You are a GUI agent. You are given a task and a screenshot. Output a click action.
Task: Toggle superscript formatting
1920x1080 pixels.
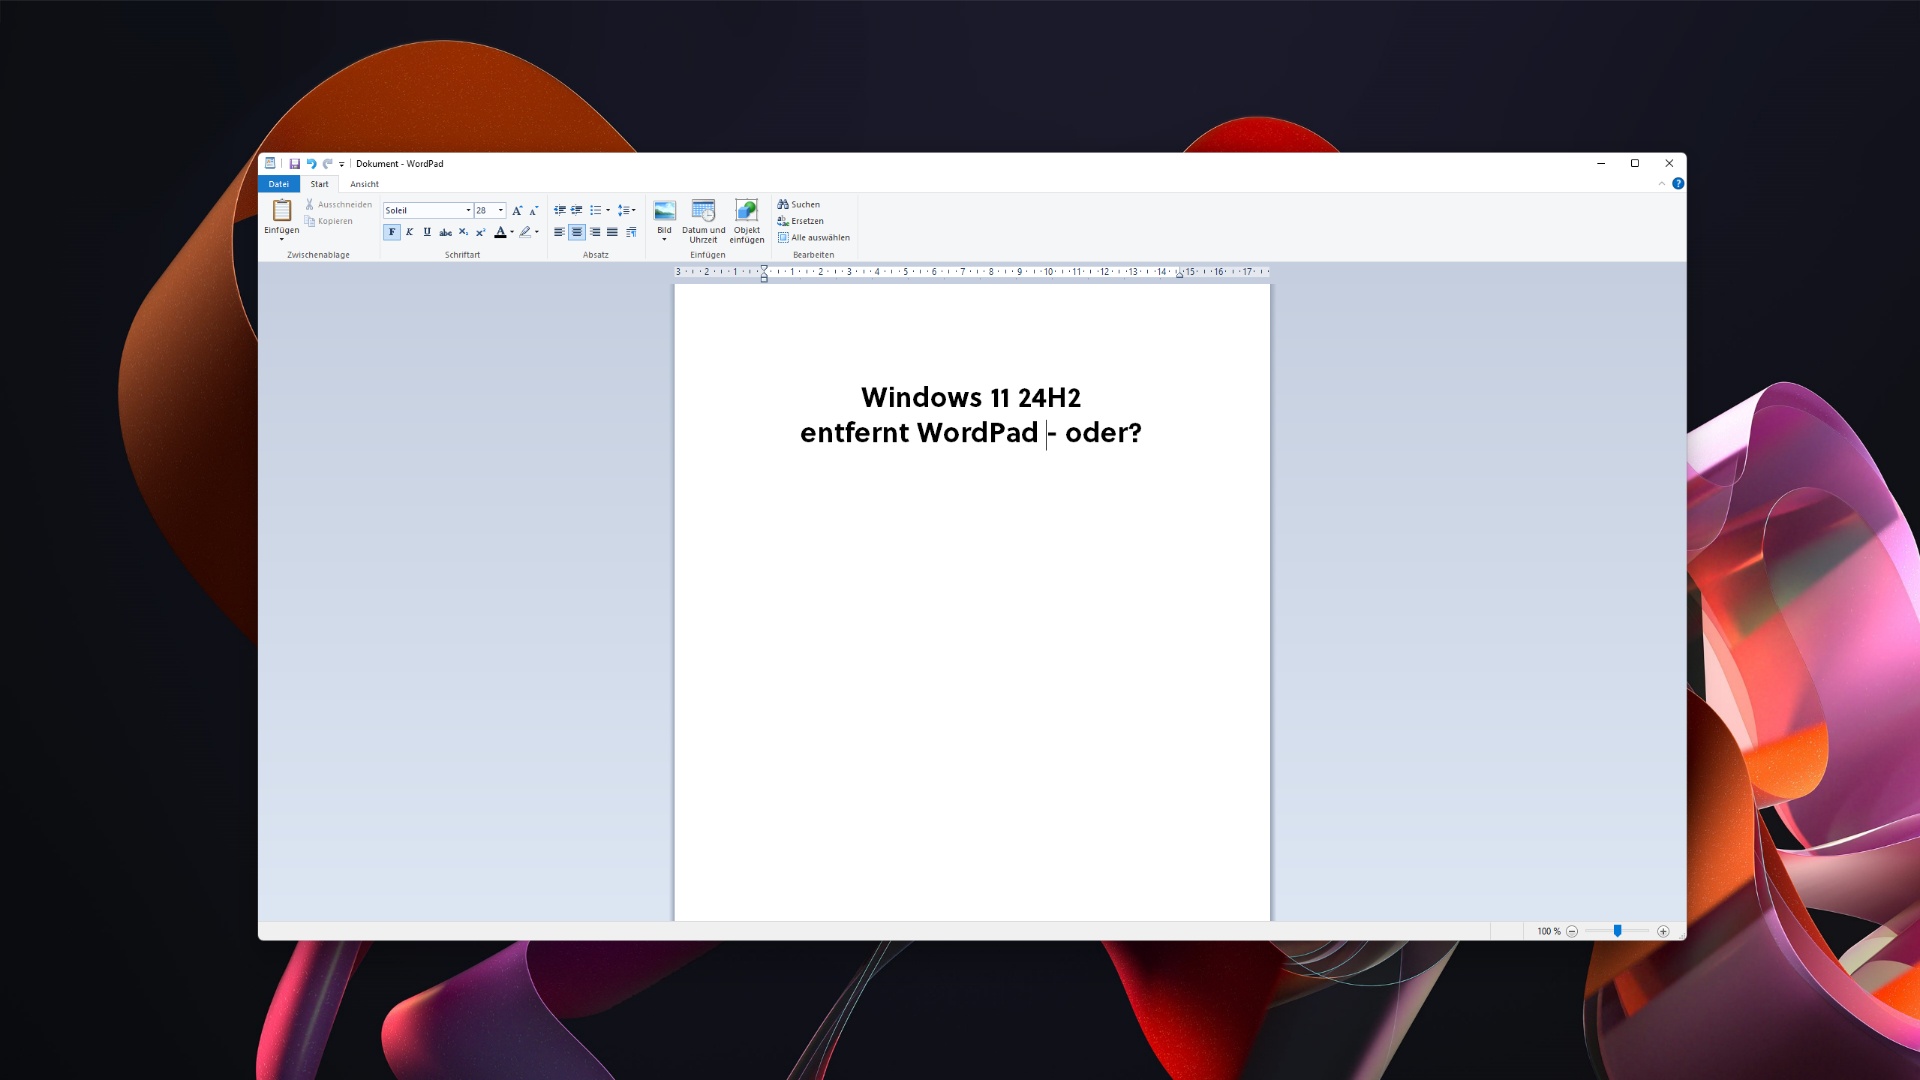[x=481, y=232]
